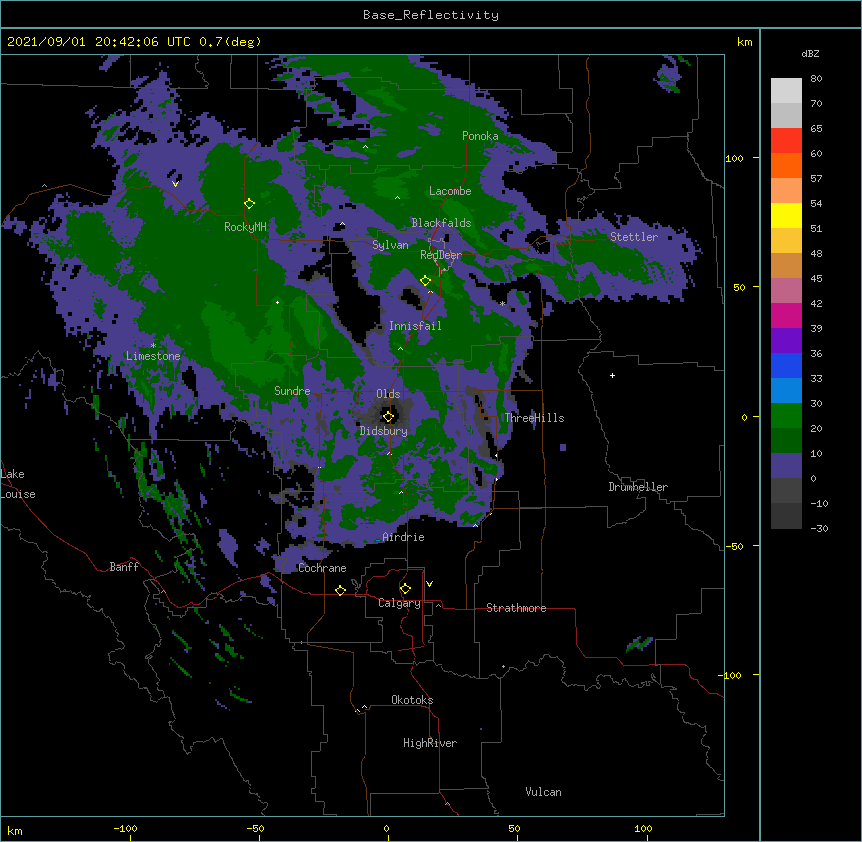Select the yellow diamond marker below Cochrane
This screenshot has width=862, height=842.
pyautogui.click(x=340, y=590)
